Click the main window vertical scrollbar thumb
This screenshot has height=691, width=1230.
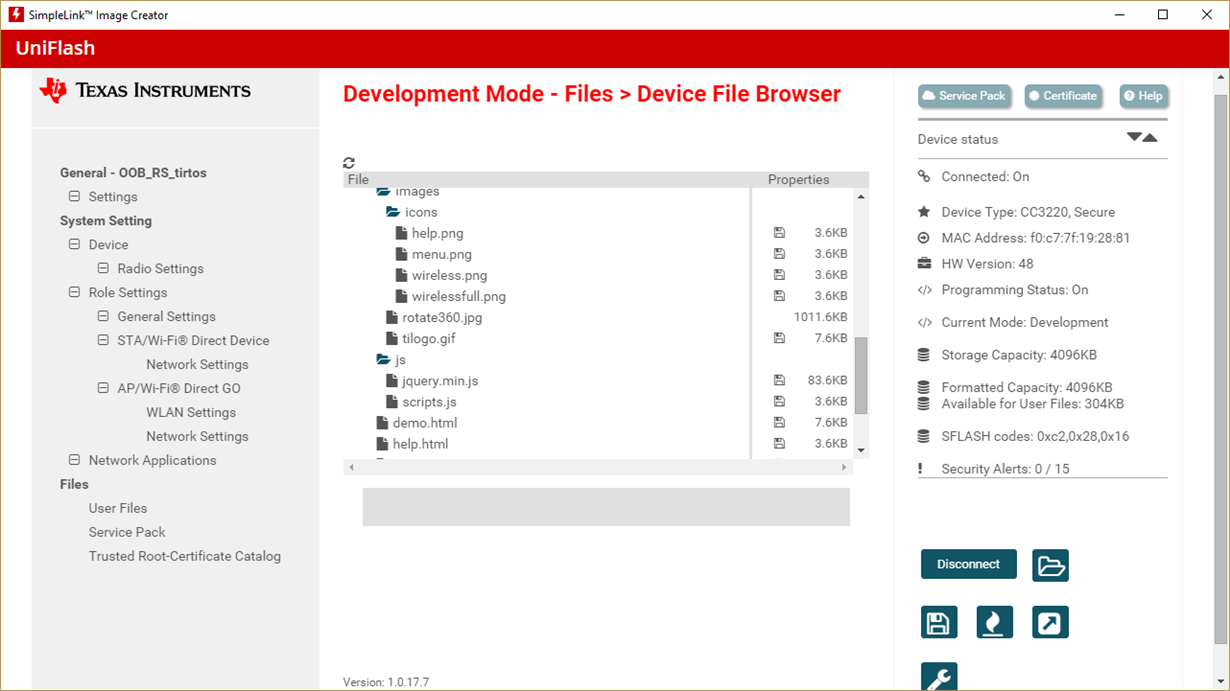tap(1221, 370)
